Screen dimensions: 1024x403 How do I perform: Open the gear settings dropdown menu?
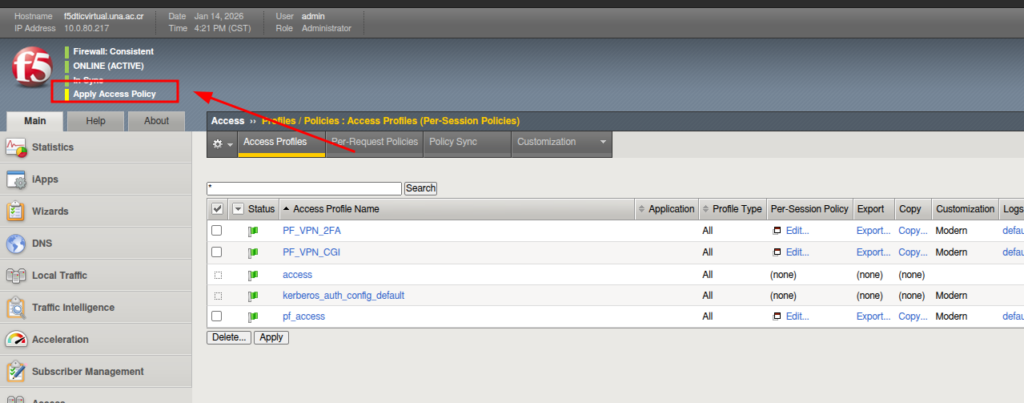(222, 143)
